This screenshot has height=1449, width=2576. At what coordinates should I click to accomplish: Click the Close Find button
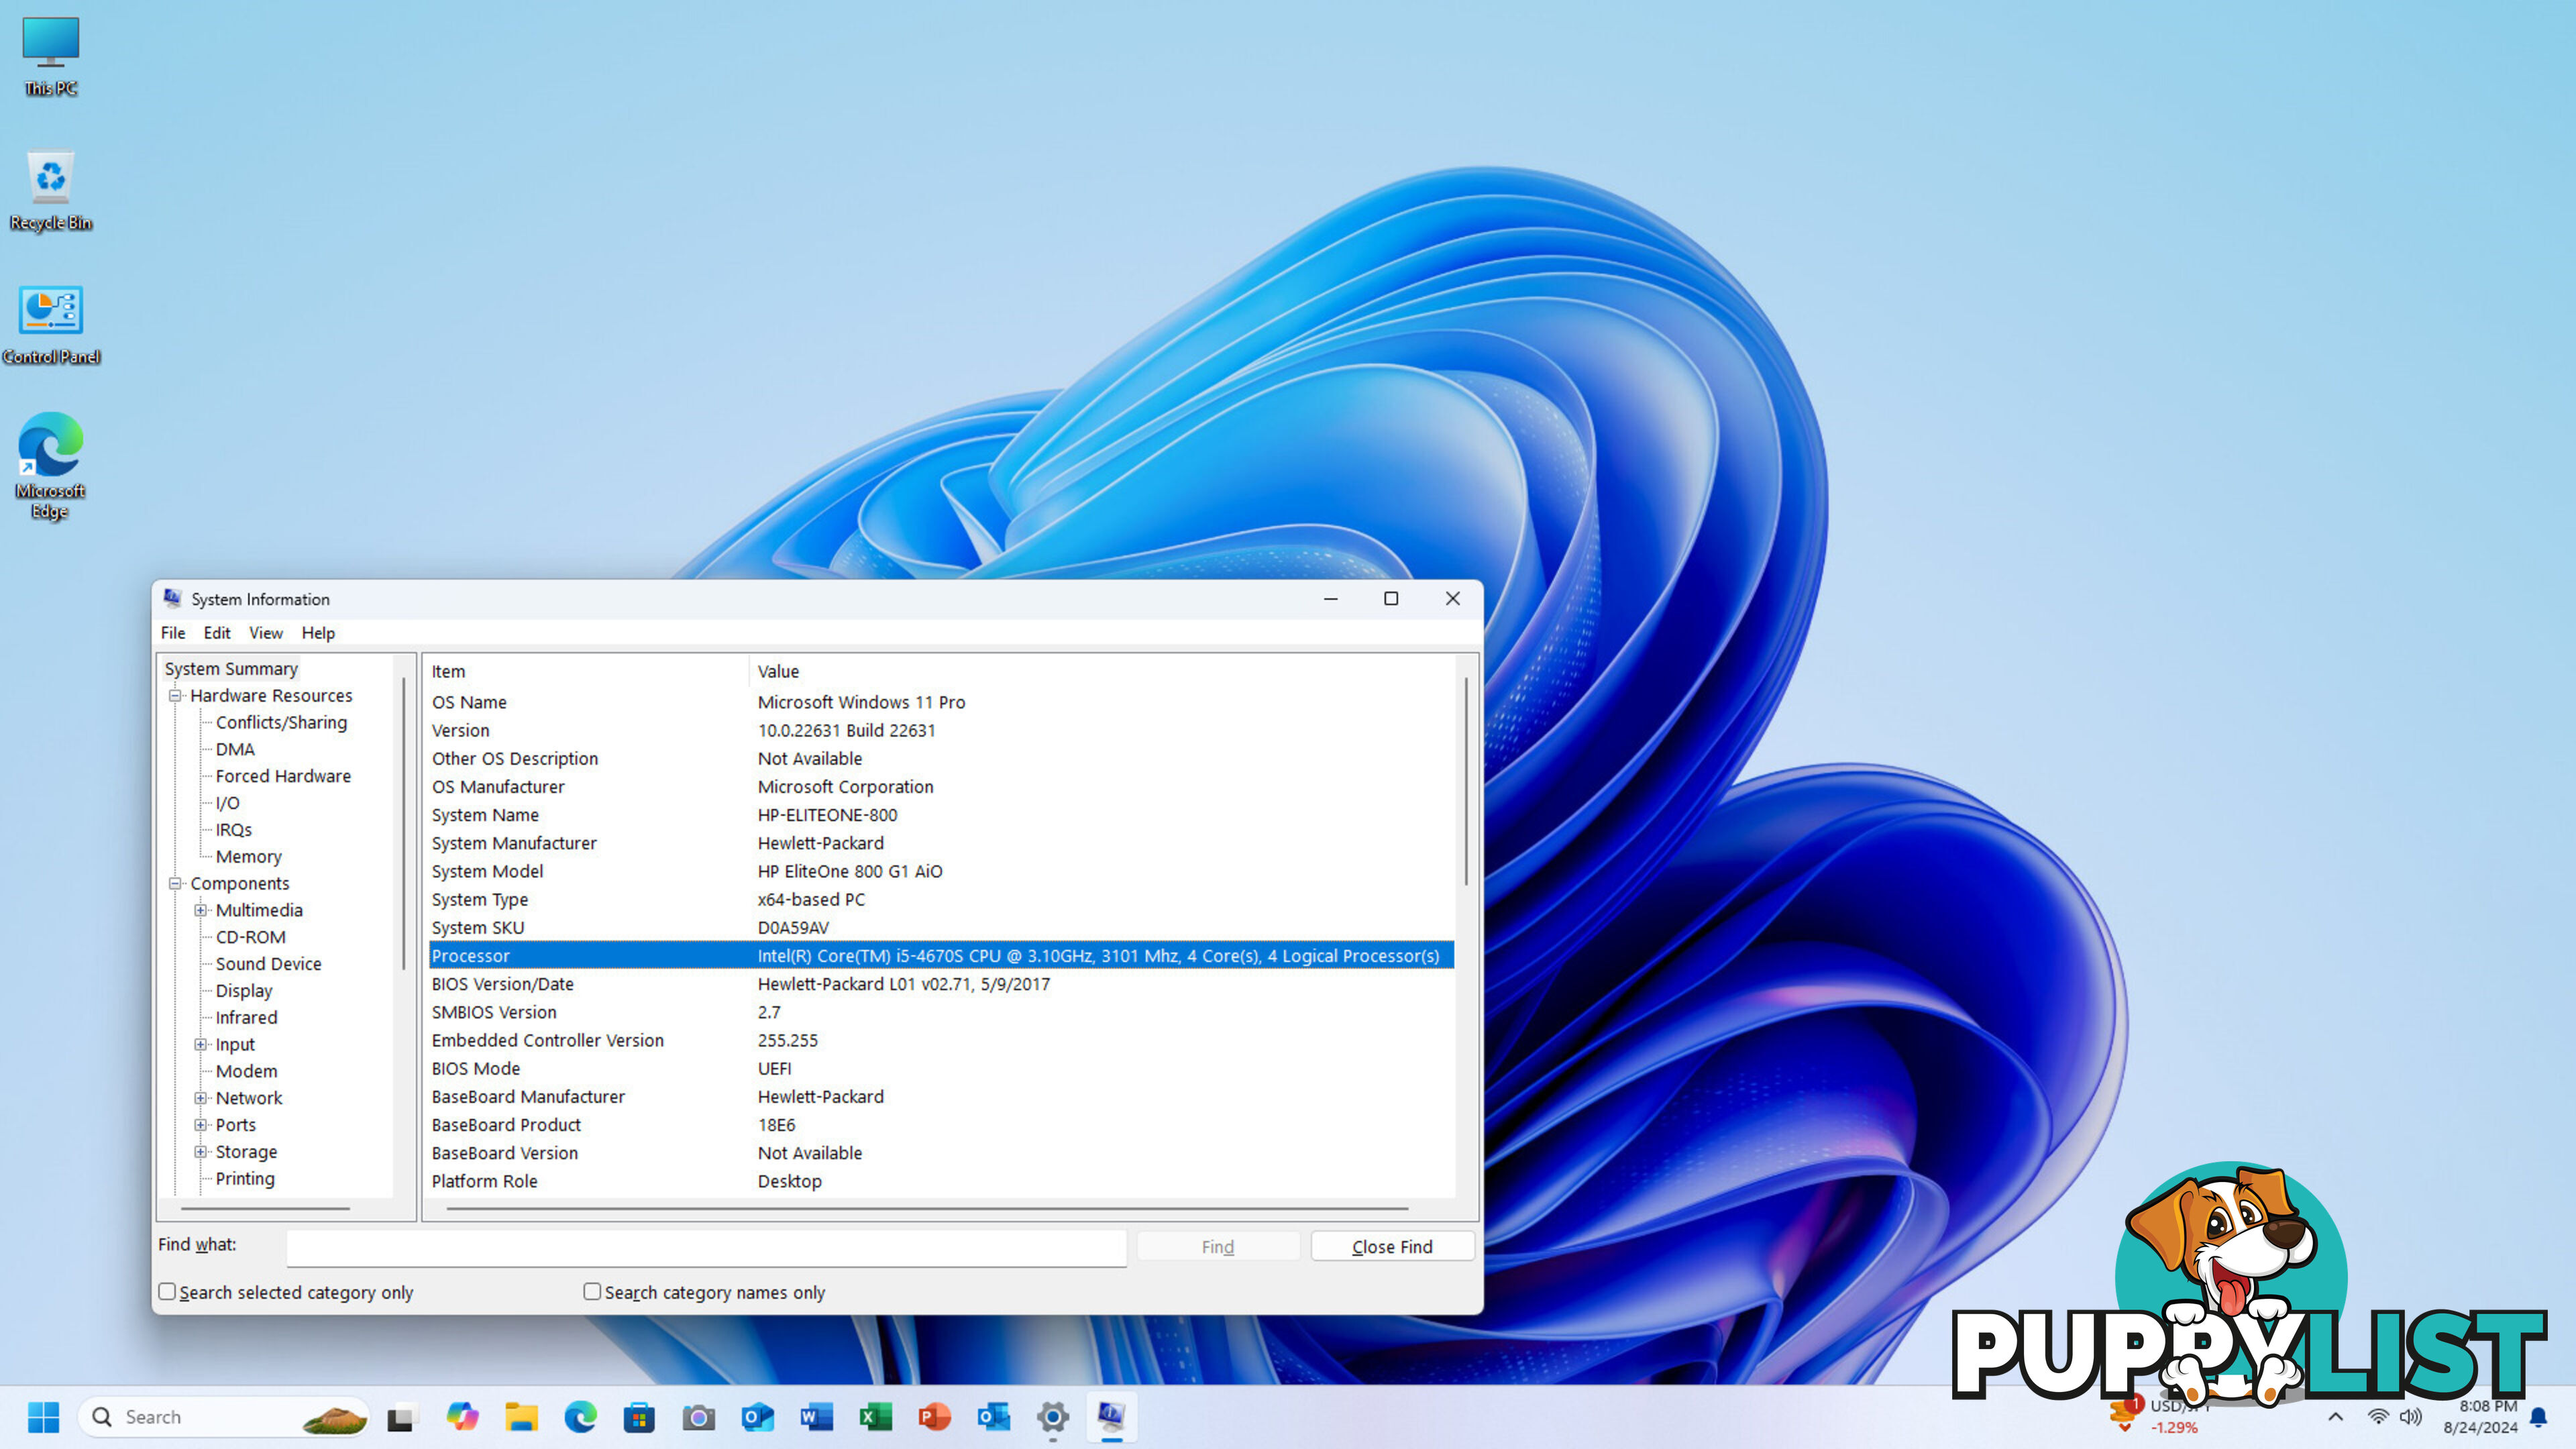coord(1392,1246)
